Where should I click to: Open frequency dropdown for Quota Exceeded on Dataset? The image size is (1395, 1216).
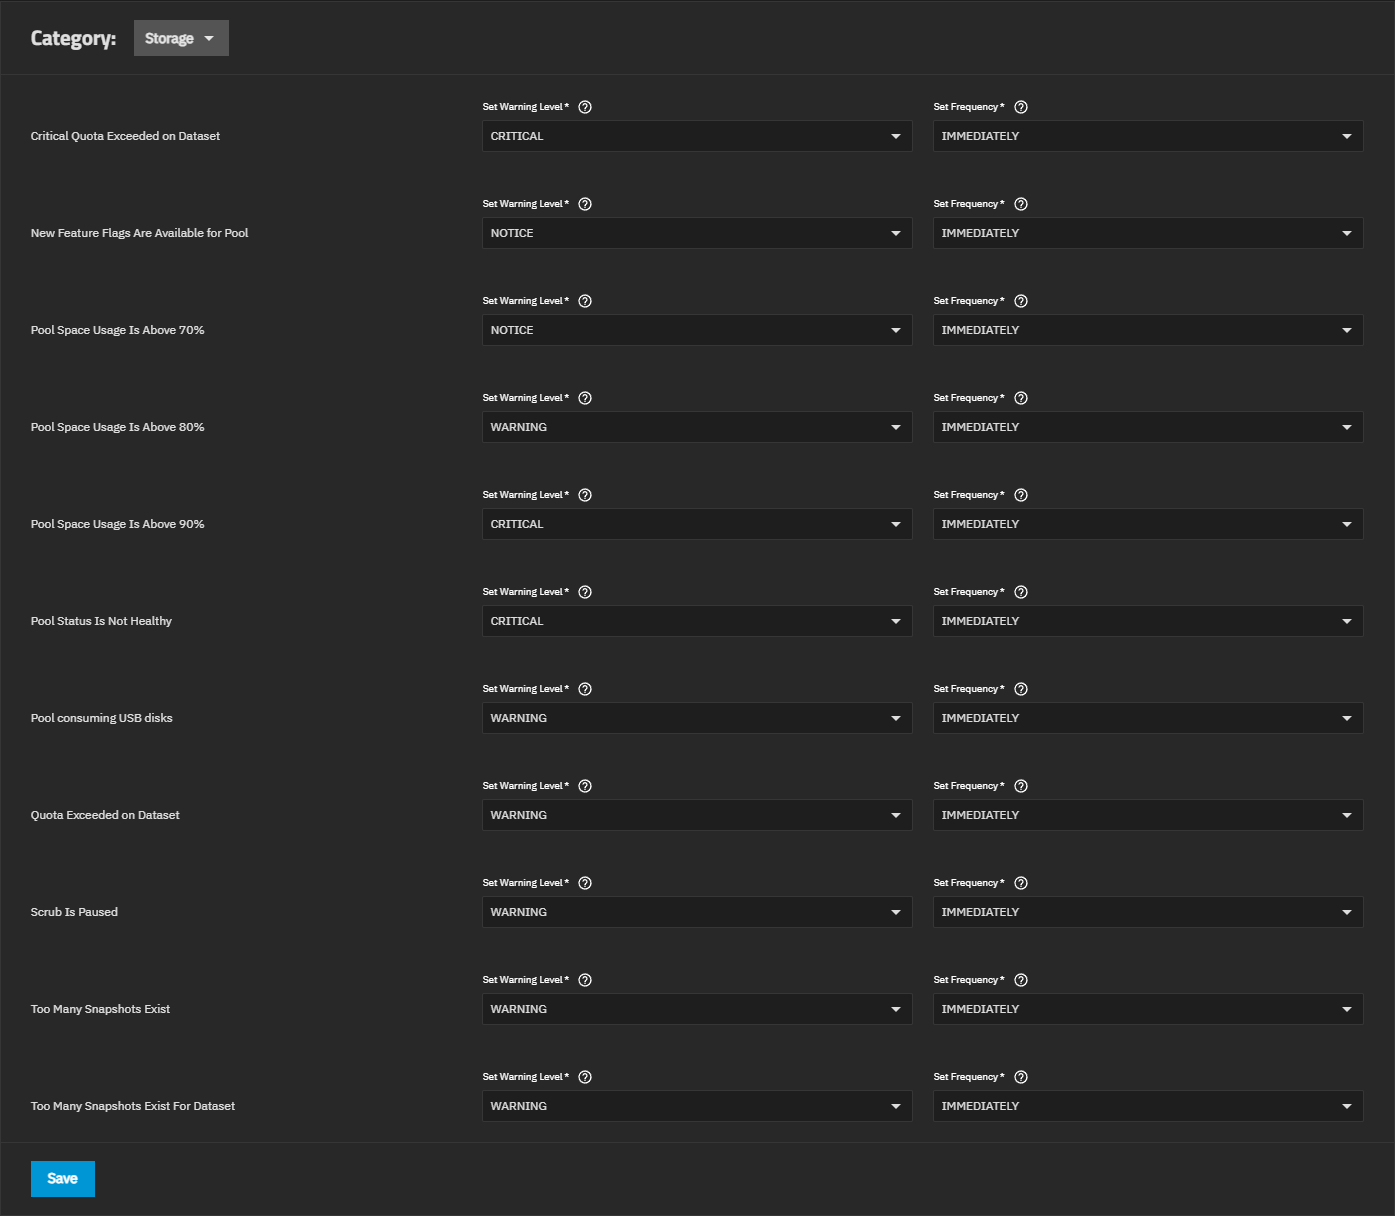1147,815
